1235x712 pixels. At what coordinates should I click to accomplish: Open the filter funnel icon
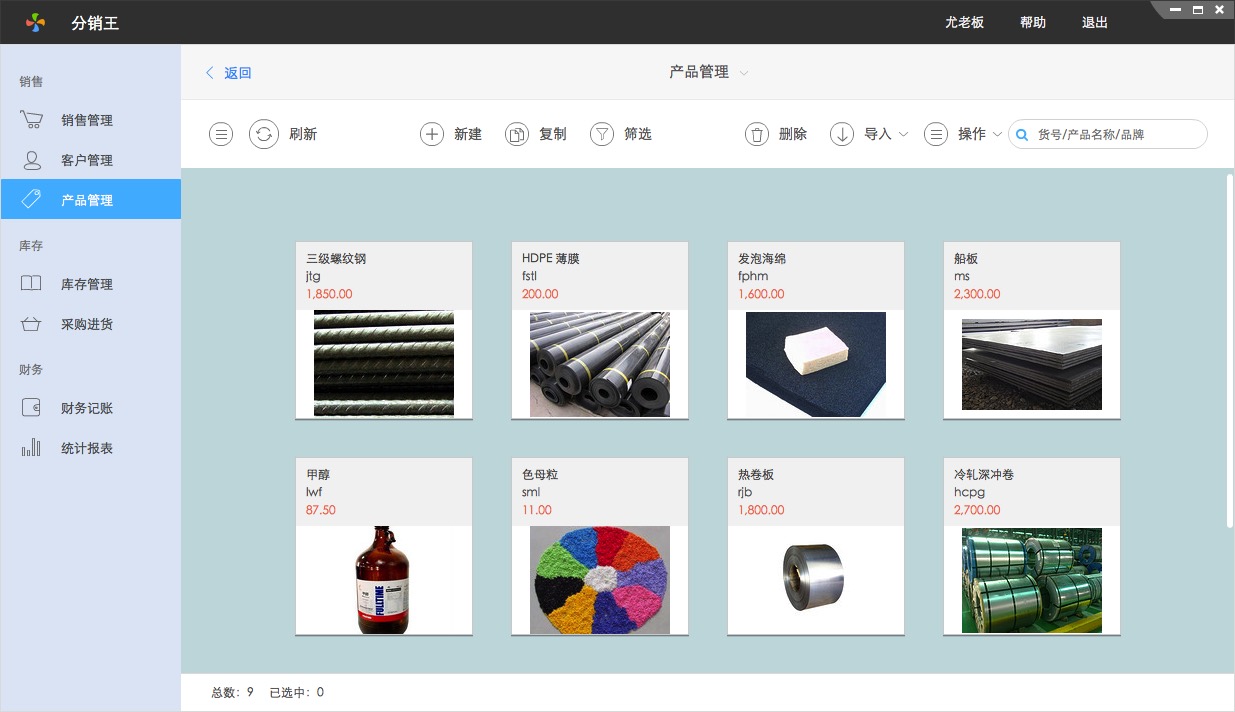click(601, 134)
